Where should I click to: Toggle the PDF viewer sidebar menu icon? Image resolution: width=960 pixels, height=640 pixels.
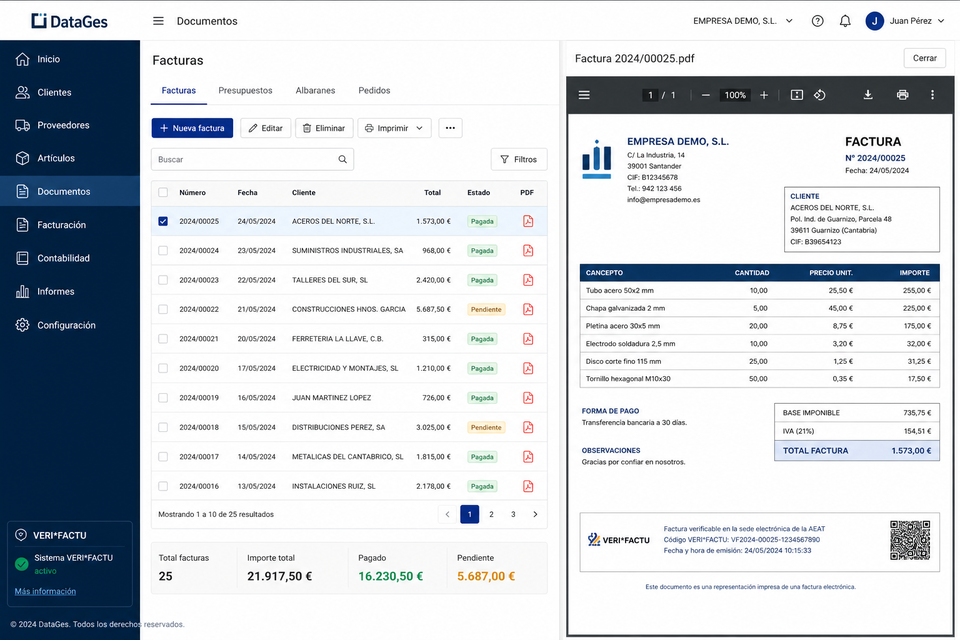pos(584,95)
